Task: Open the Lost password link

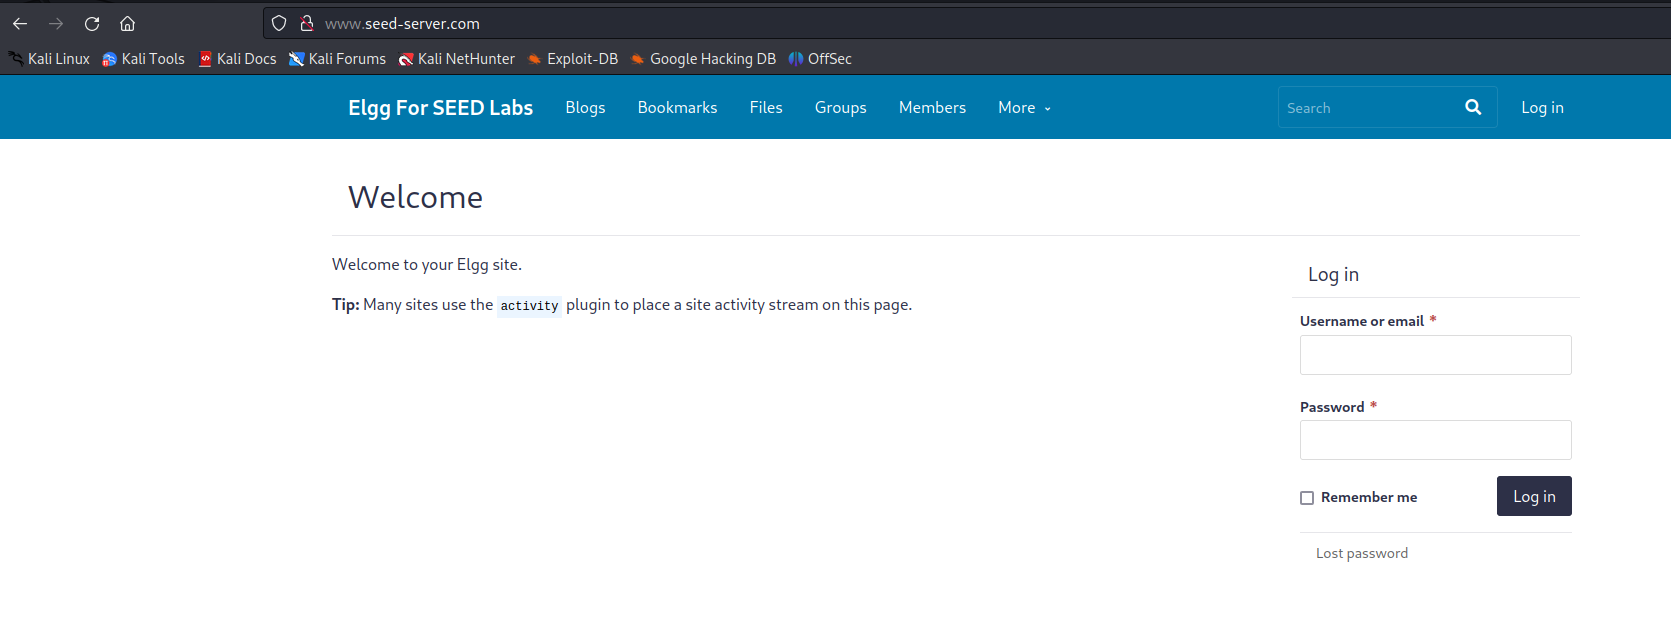Action: (x=1361, y=553)
